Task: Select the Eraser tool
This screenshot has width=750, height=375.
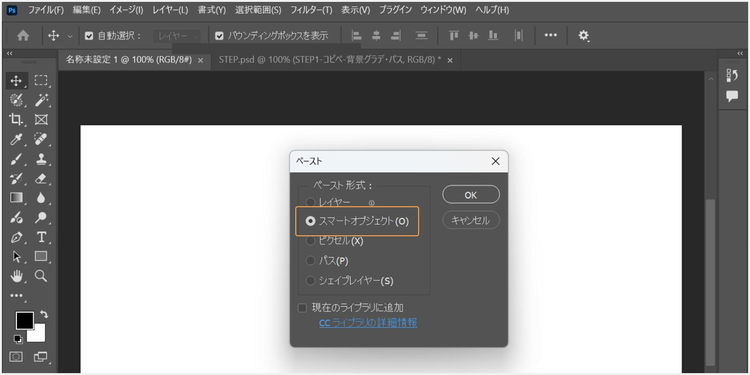Action: click(x=41, y=178)
